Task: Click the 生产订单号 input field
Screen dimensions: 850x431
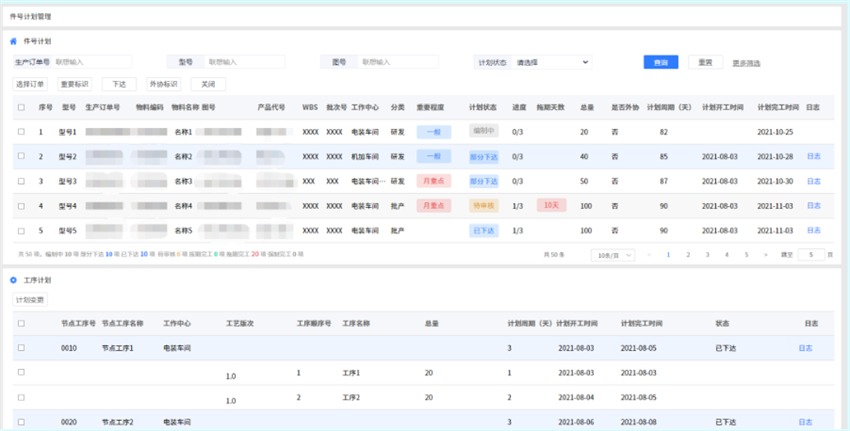Action: pyautogui.click(x=92, y=62)
